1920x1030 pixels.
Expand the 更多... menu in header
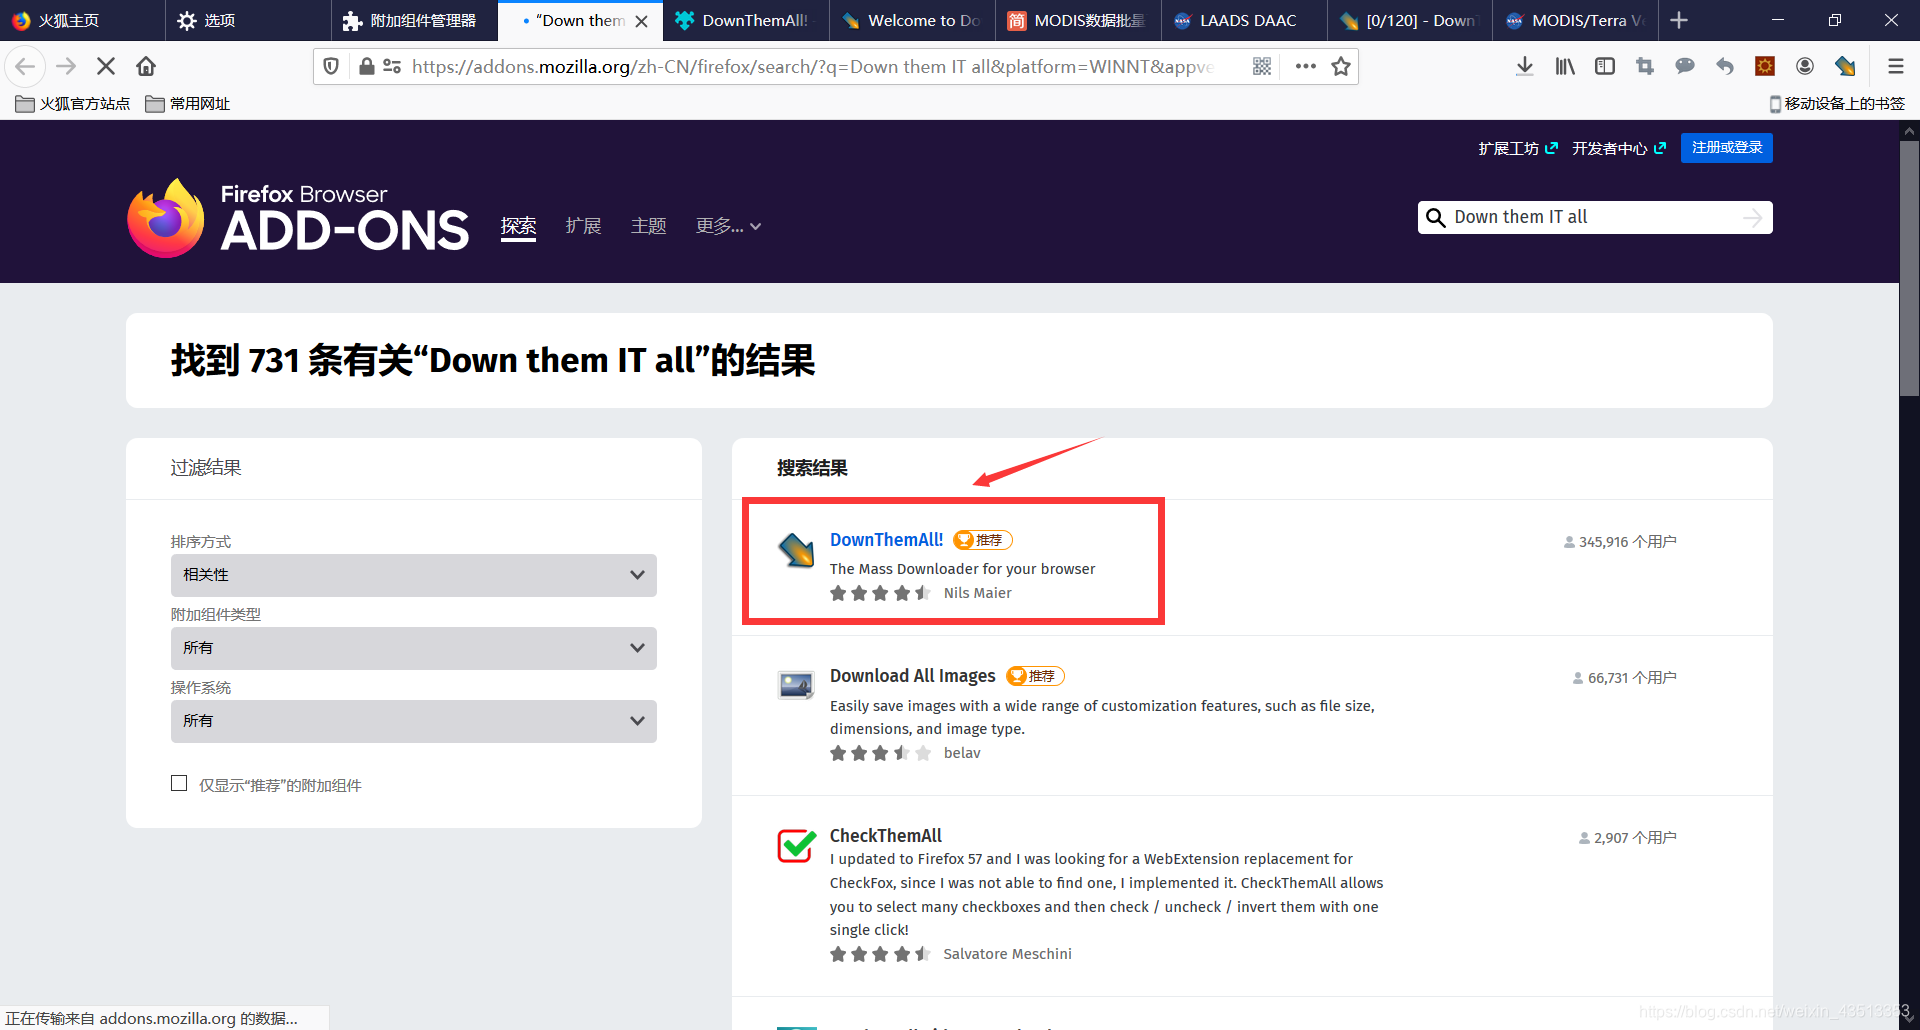[x=729, y=226]
